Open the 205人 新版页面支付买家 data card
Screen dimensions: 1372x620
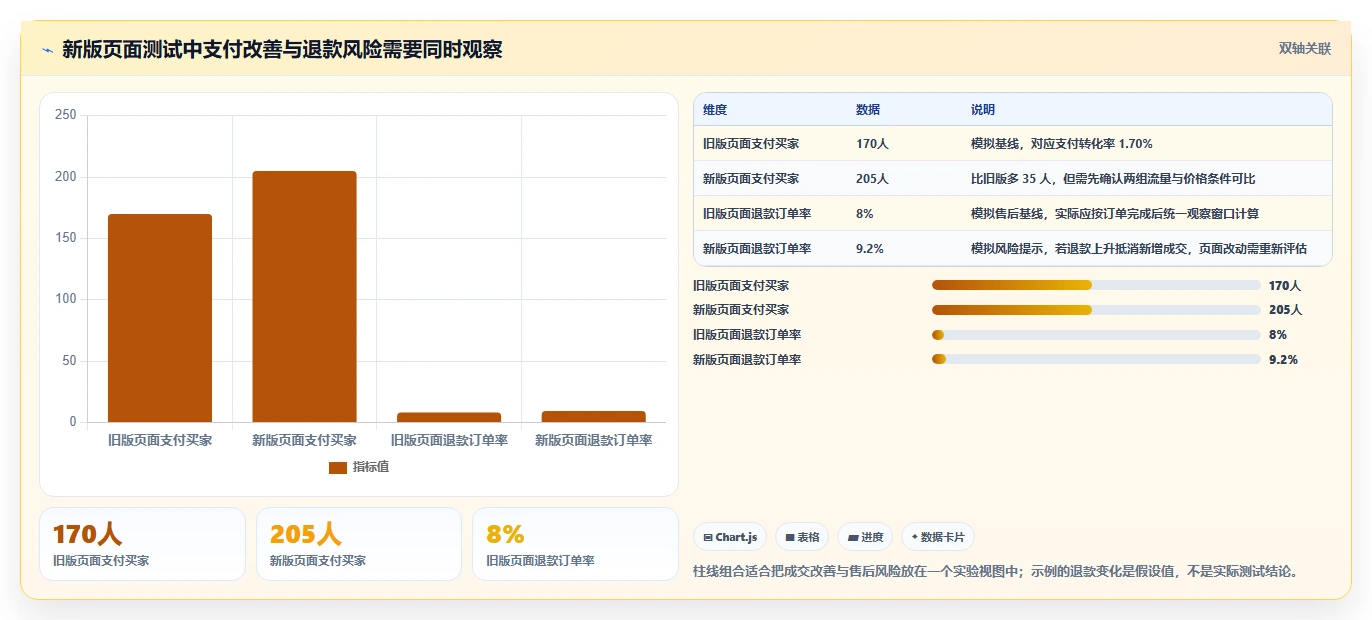click(359, 544)
